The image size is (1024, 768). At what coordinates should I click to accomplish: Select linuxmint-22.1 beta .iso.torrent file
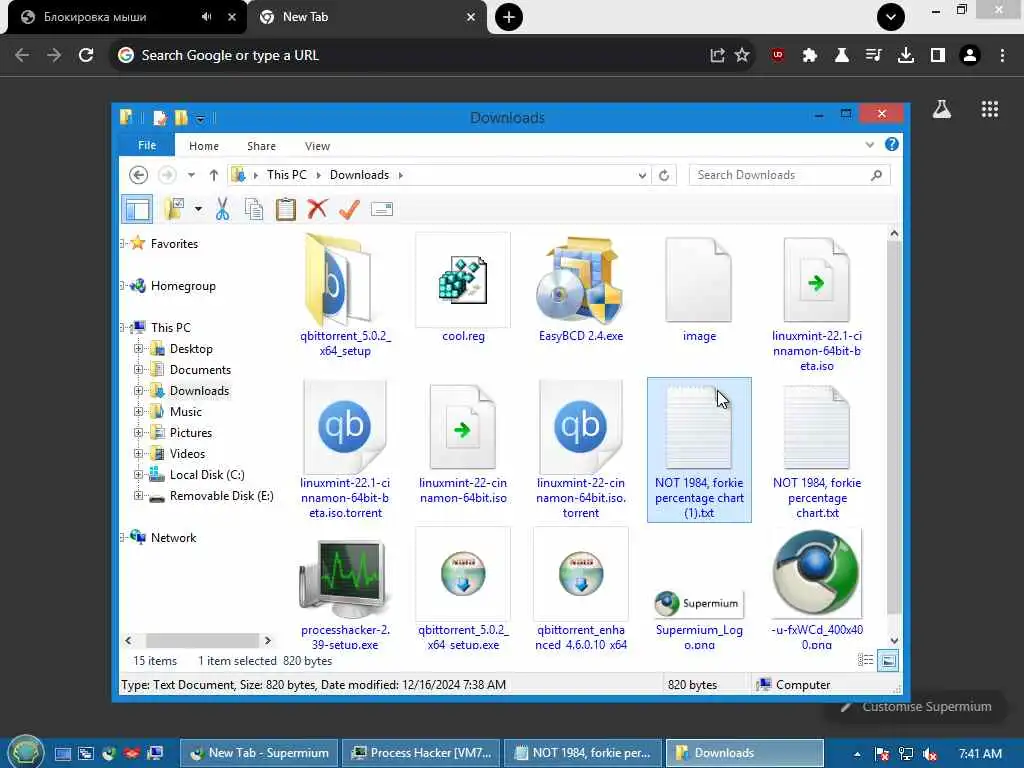345,450
